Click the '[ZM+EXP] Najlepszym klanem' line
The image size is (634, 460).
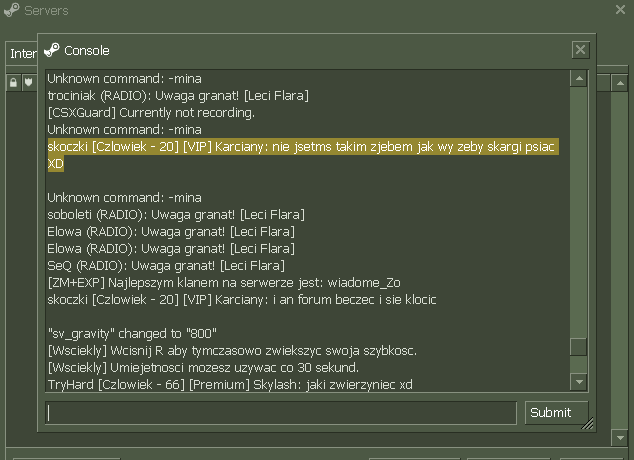224,283
